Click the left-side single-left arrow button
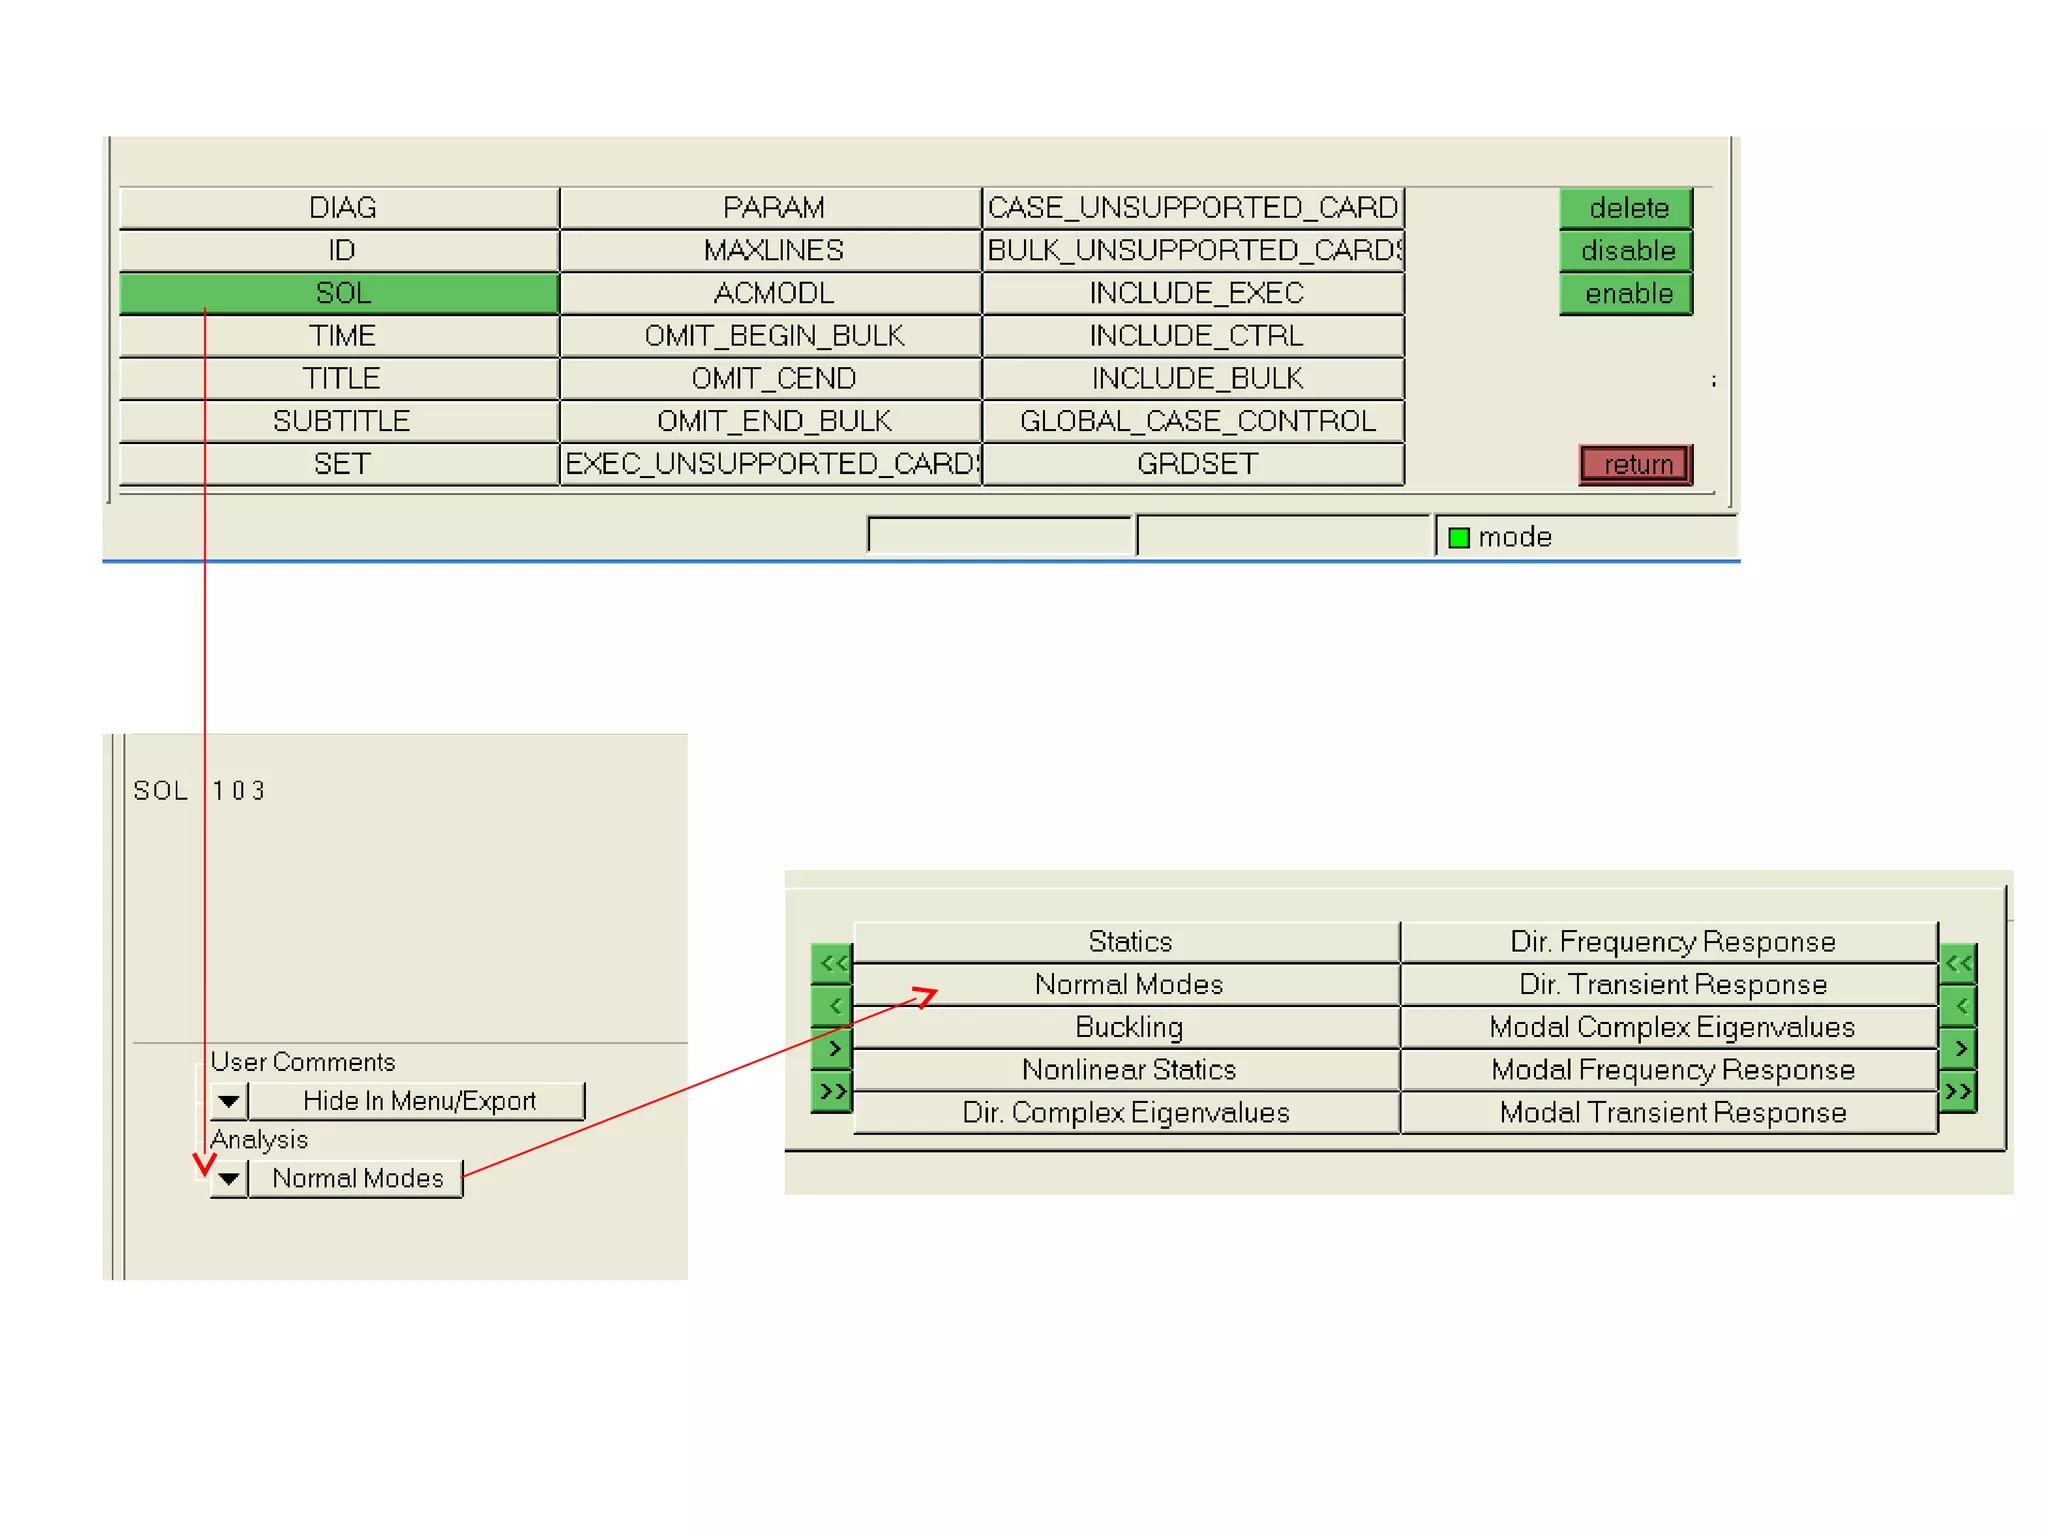 pyautogui.click(x=832, y=1006)
